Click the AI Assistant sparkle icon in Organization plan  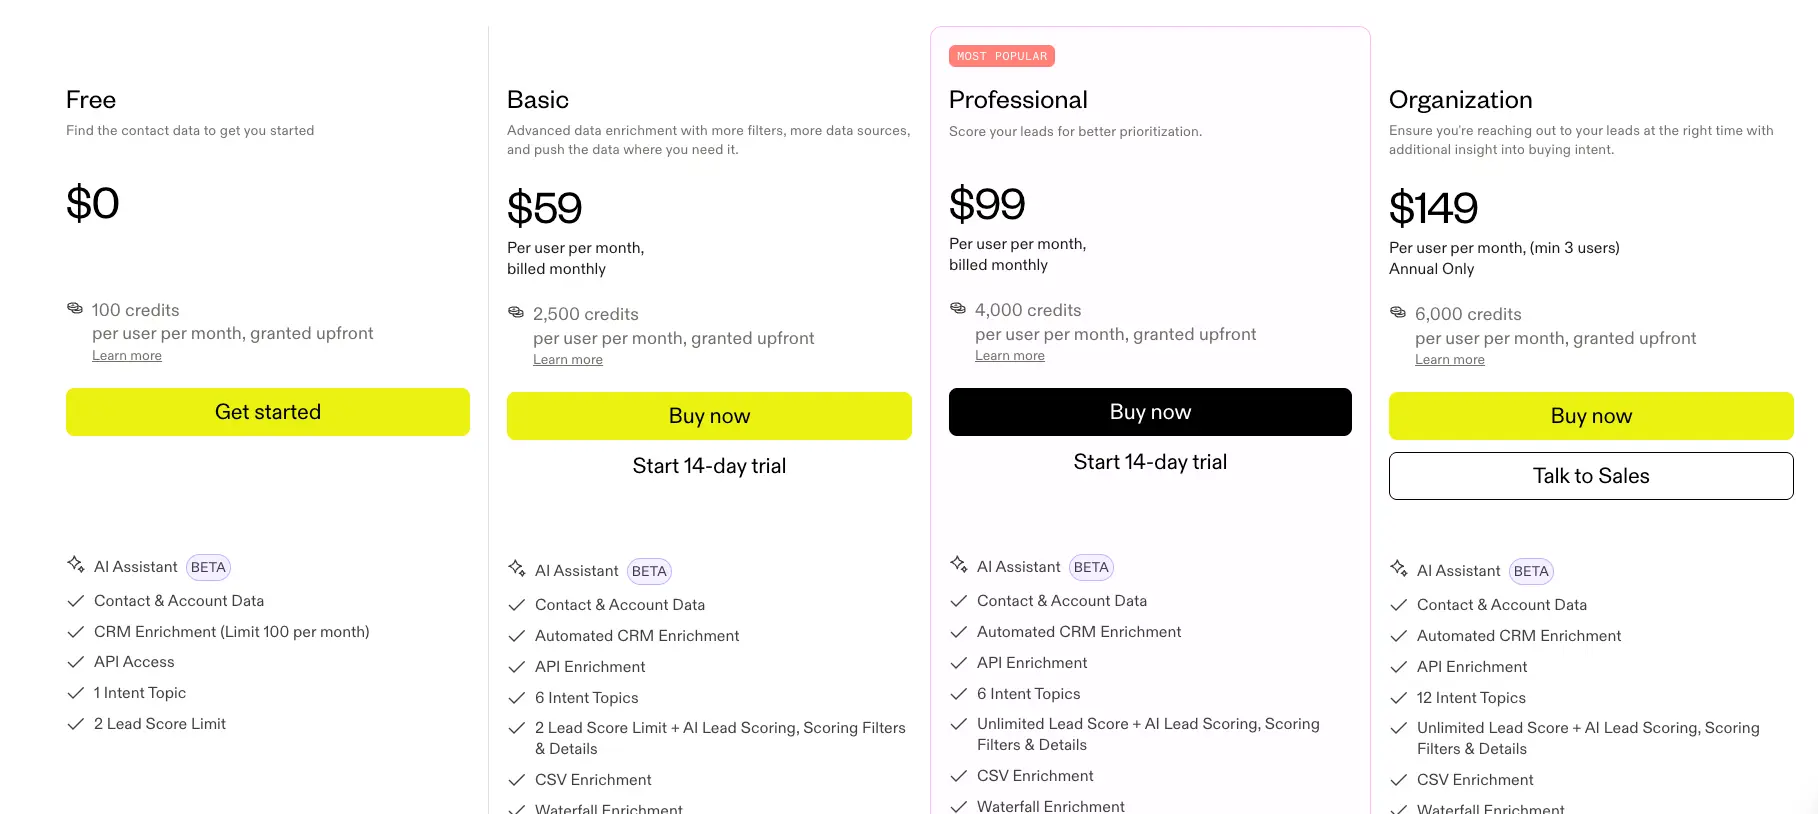[x=1399, y=569]
